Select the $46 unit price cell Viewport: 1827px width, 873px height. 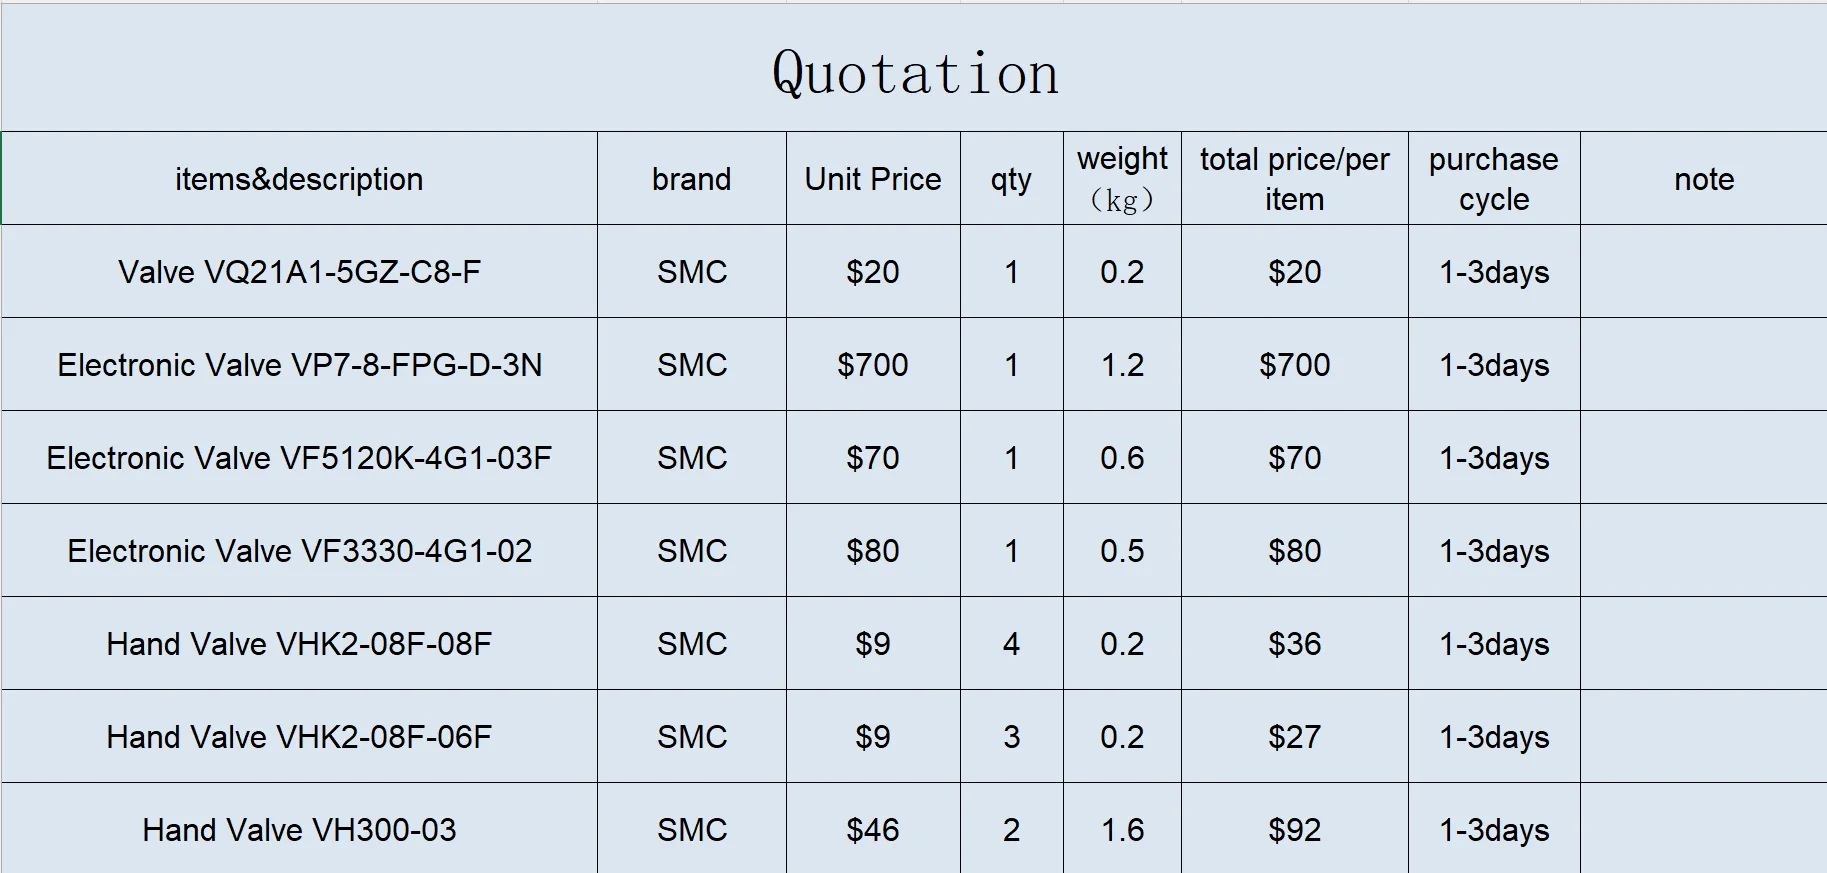(x=873, y=829)
